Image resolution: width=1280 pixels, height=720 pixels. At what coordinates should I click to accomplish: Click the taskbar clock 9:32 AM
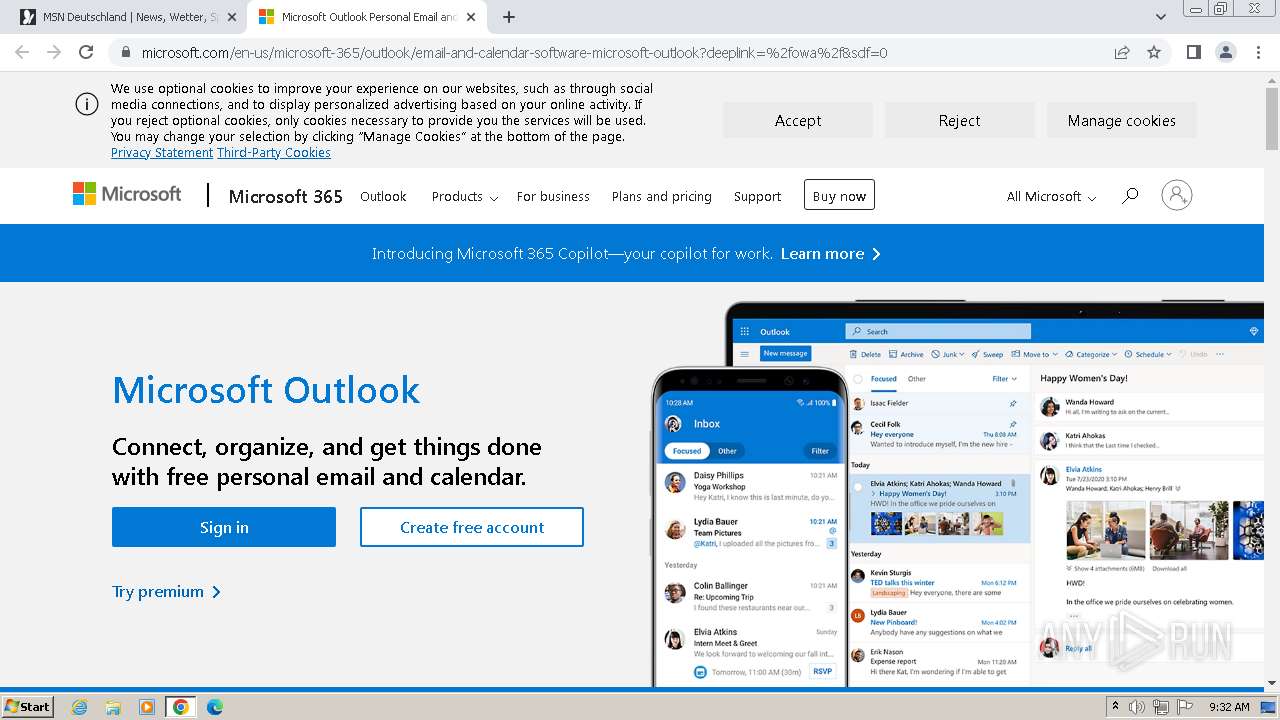[x=1229, y=707]
